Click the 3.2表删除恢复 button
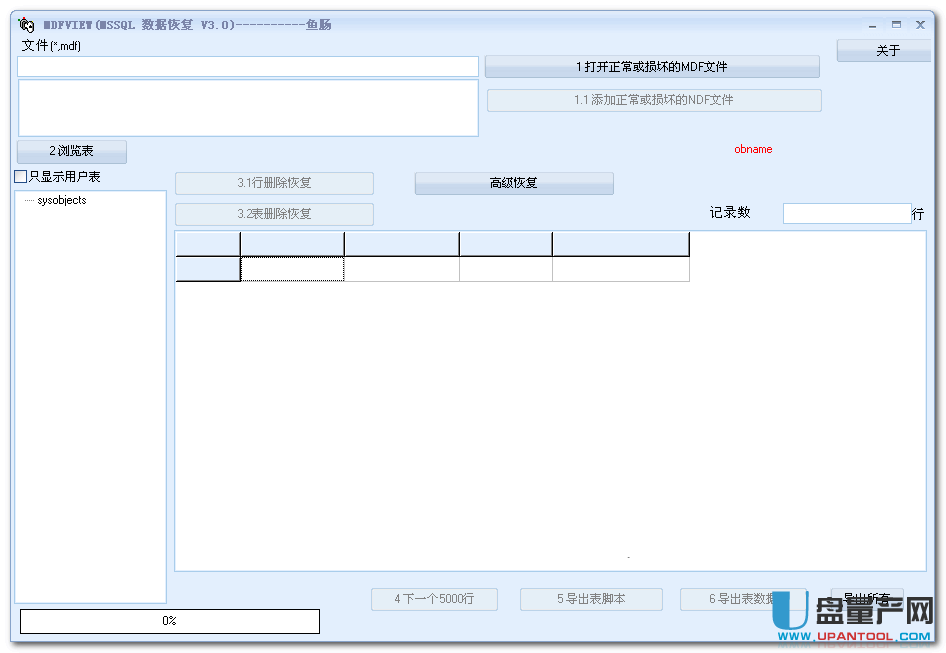This screenshot has width=946, height=653. (x=274, y=214)
